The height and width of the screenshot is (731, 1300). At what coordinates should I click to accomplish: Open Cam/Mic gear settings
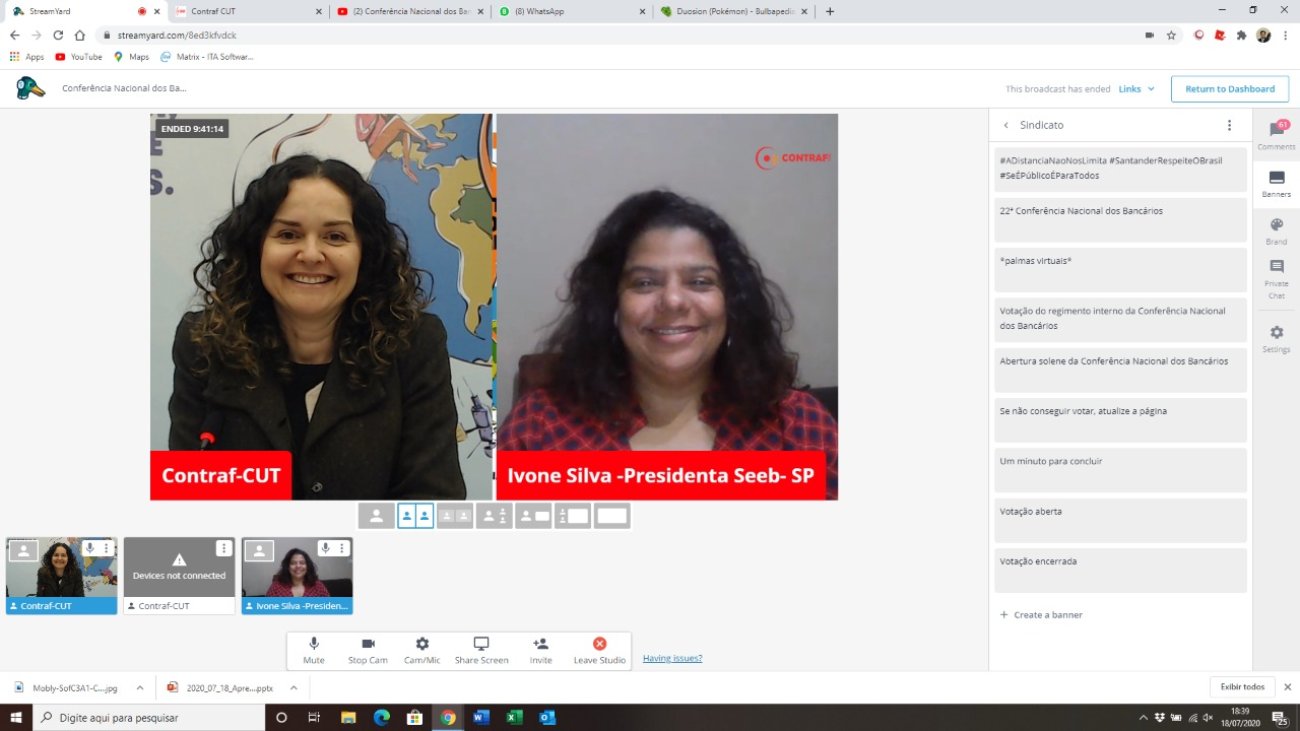[x=422, y=644]
